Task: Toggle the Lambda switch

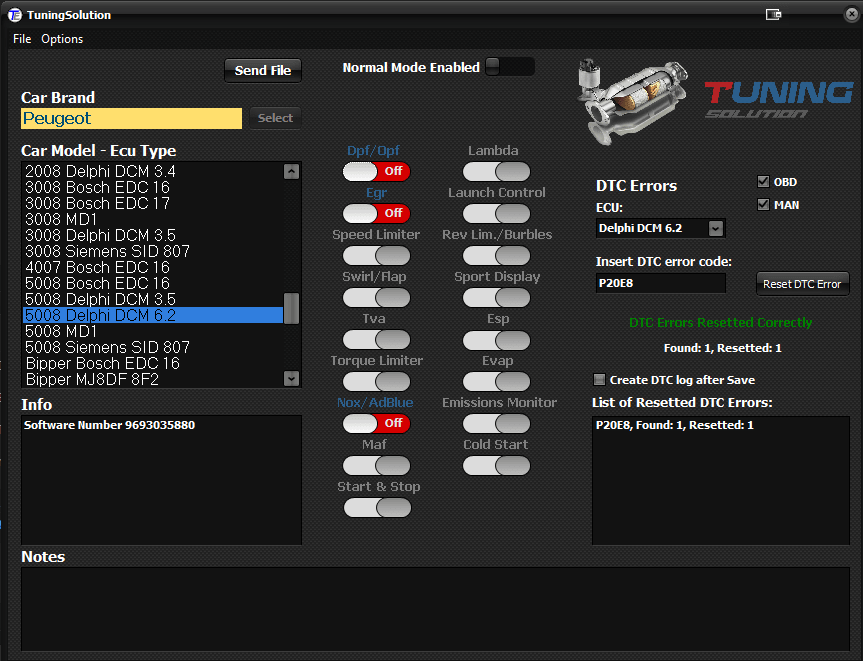Action: (496, 171)
